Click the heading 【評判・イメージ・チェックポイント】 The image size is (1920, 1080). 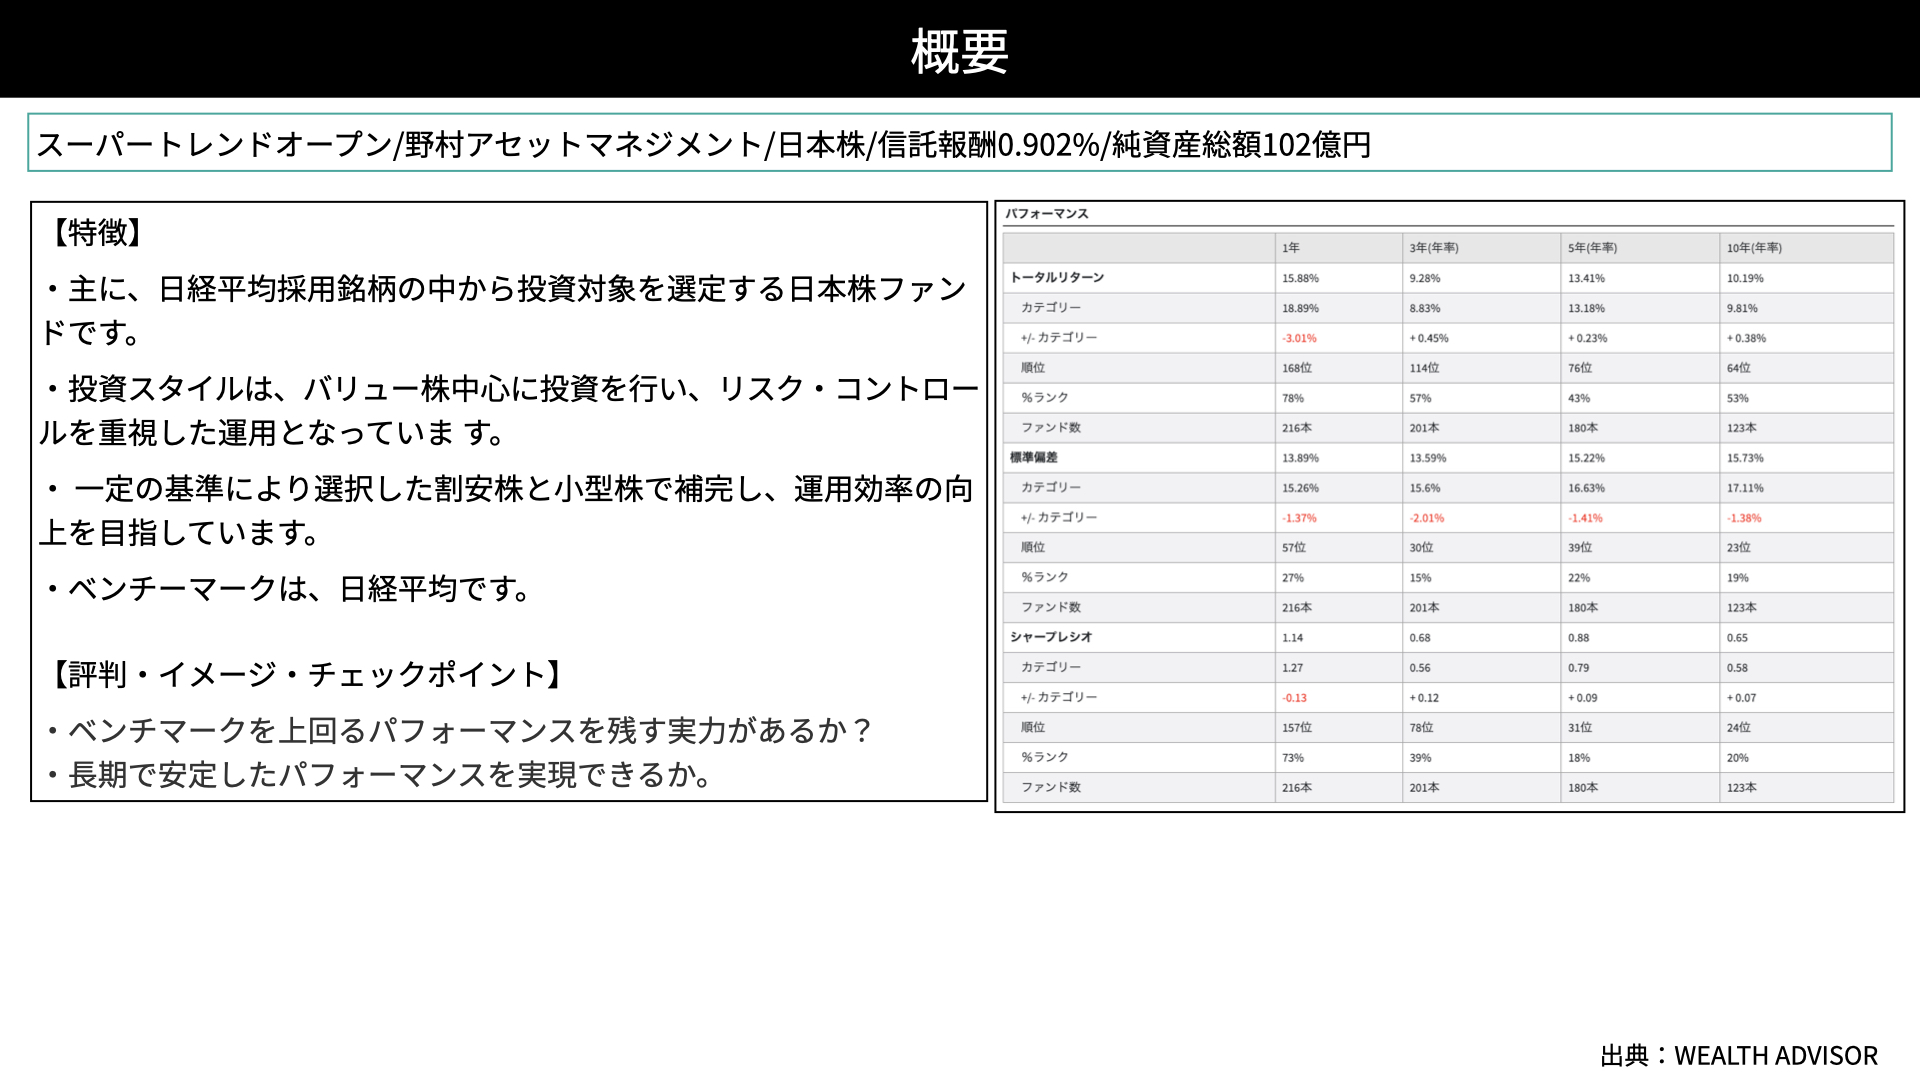coord(306,674)
